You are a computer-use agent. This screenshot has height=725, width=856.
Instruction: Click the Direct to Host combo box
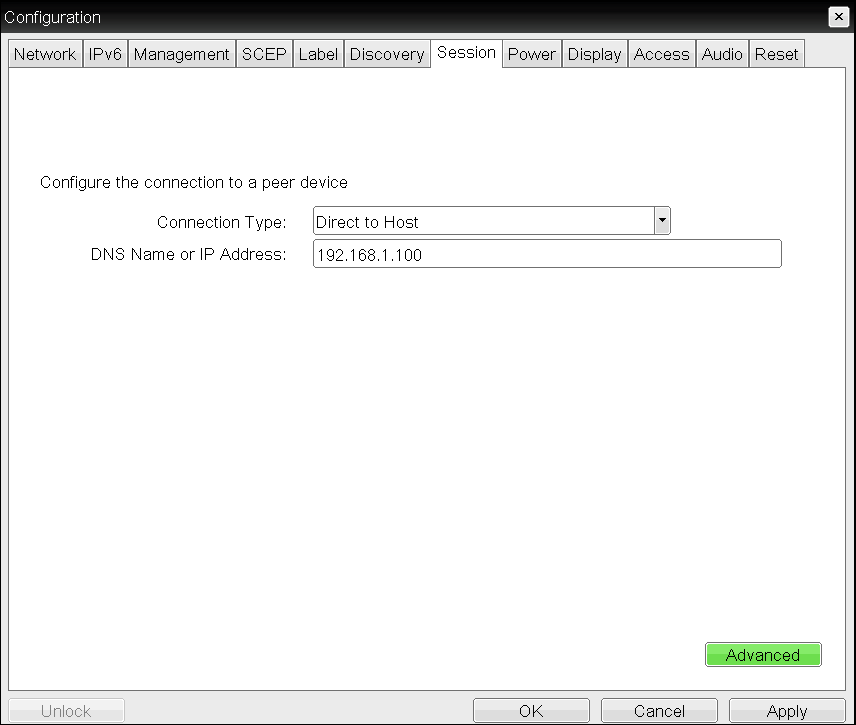pos(491,221)
